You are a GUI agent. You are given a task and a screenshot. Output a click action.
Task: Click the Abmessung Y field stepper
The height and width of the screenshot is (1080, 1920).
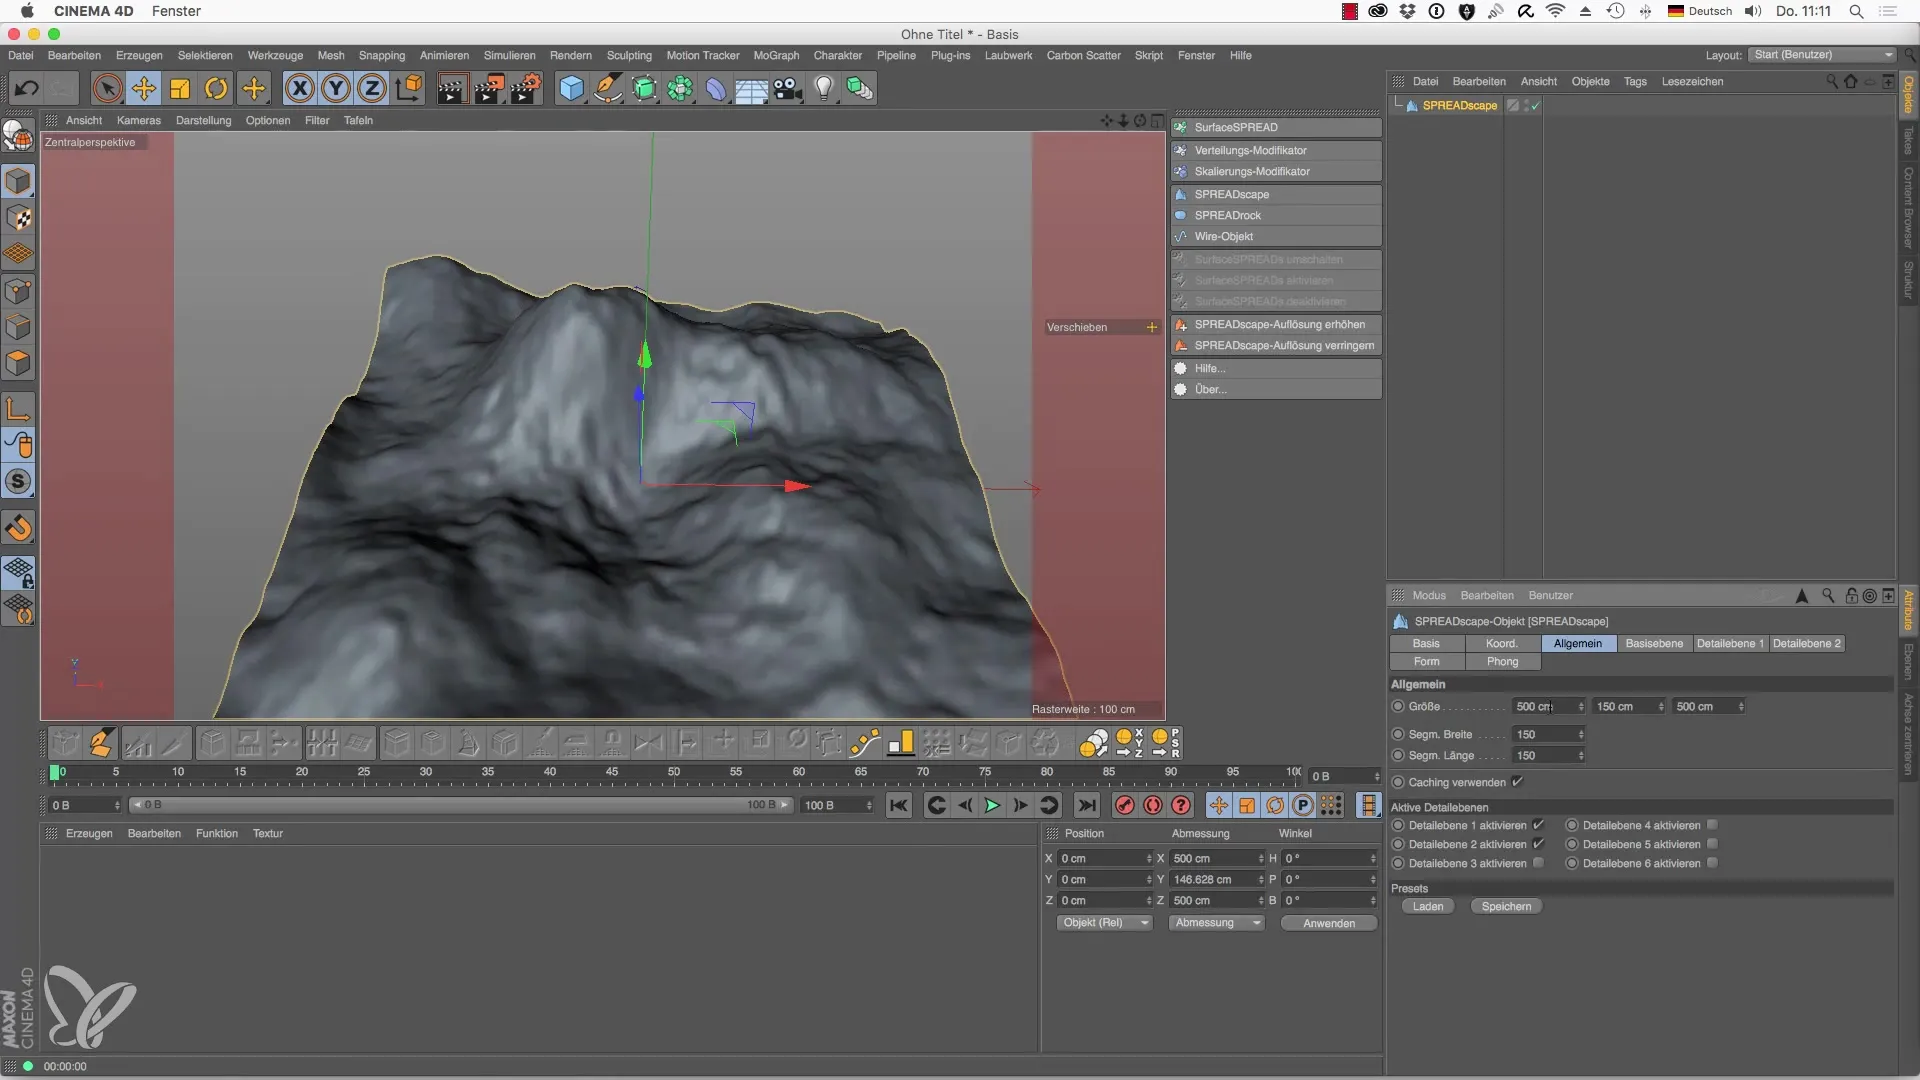pos(1260,879)
